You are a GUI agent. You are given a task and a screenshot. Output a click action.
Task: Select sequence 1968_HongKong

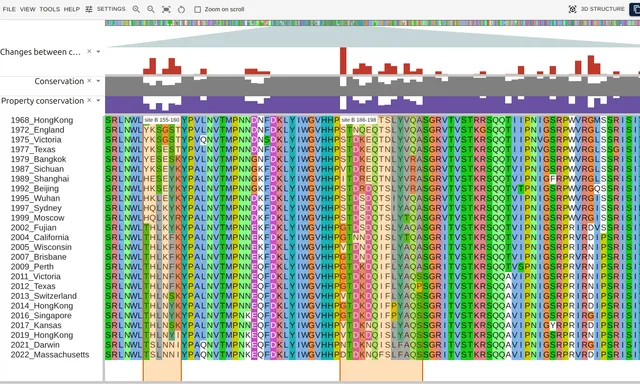click(x=42, y=120)
